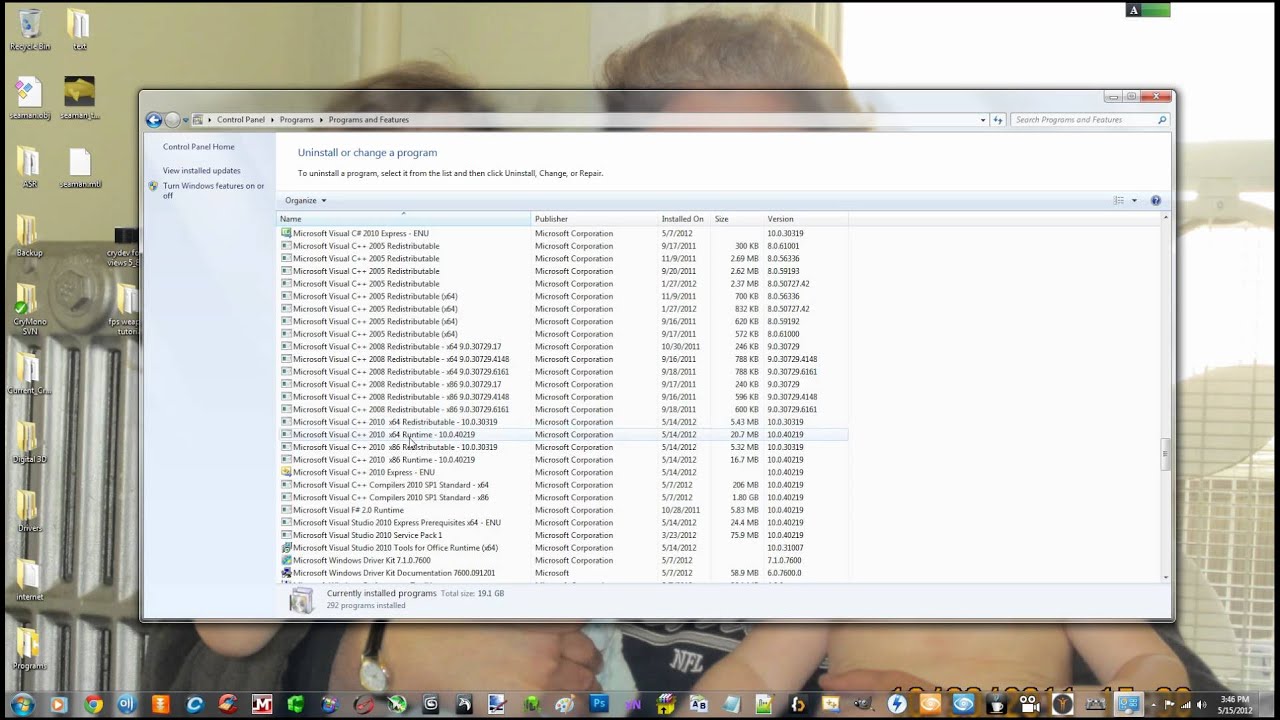
Task: Select Windows Driver Kit Documentation 7600.091201
Action: click(563, 573)
